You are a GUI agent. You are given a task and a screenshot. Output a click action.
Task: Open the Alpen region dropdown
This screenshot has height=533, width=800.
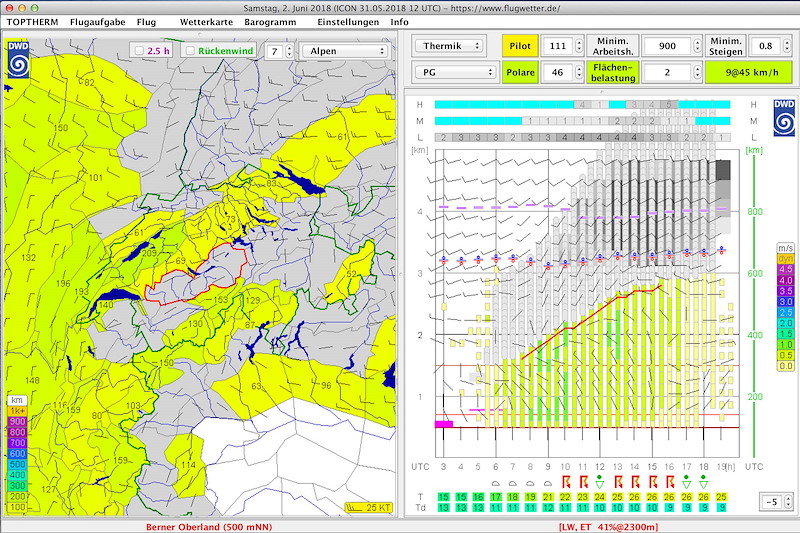click(x=346, y=51)
